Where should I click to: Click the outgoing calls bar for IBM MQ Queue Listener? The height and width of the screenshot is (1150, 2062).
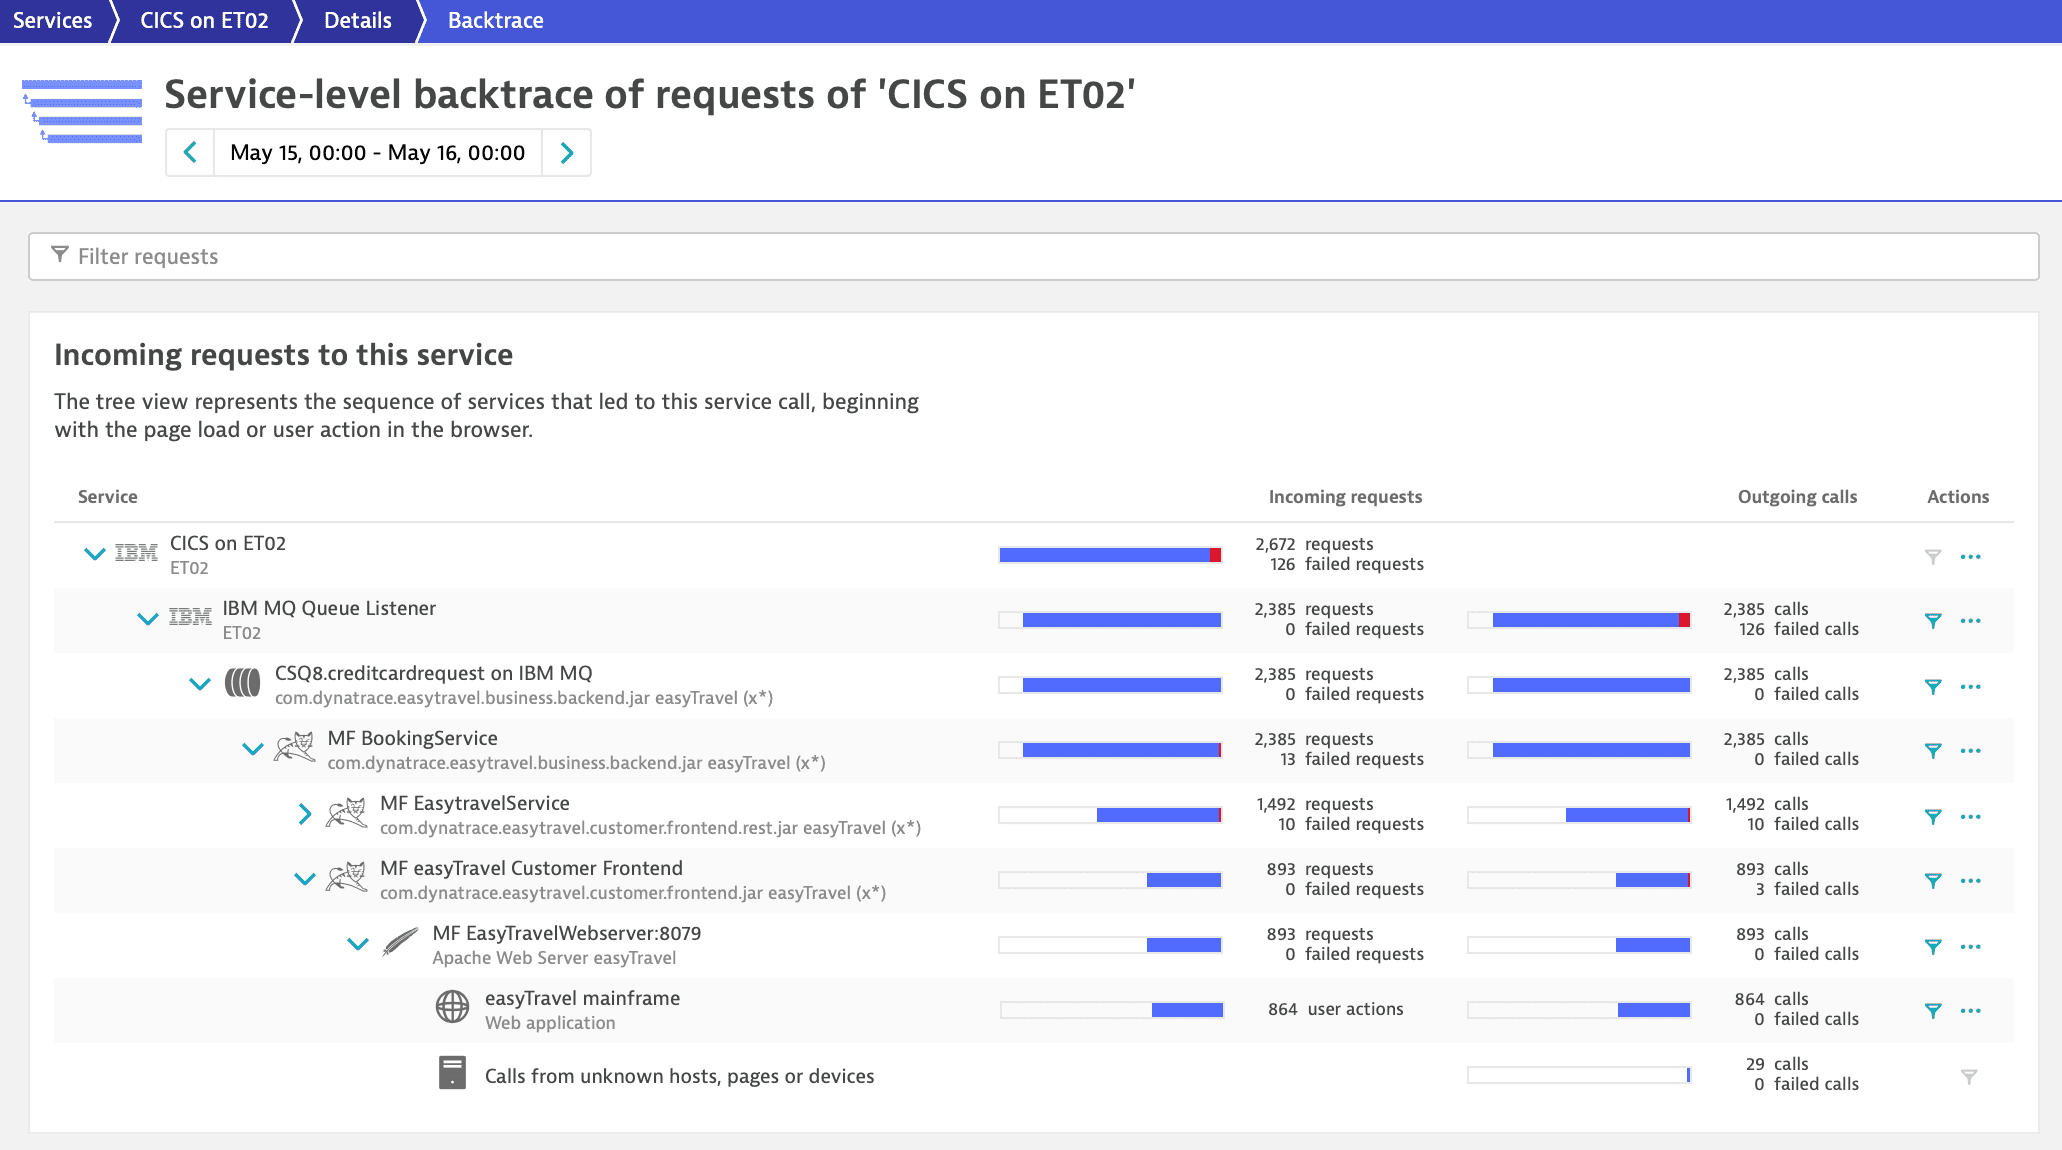coord(1579,620)
